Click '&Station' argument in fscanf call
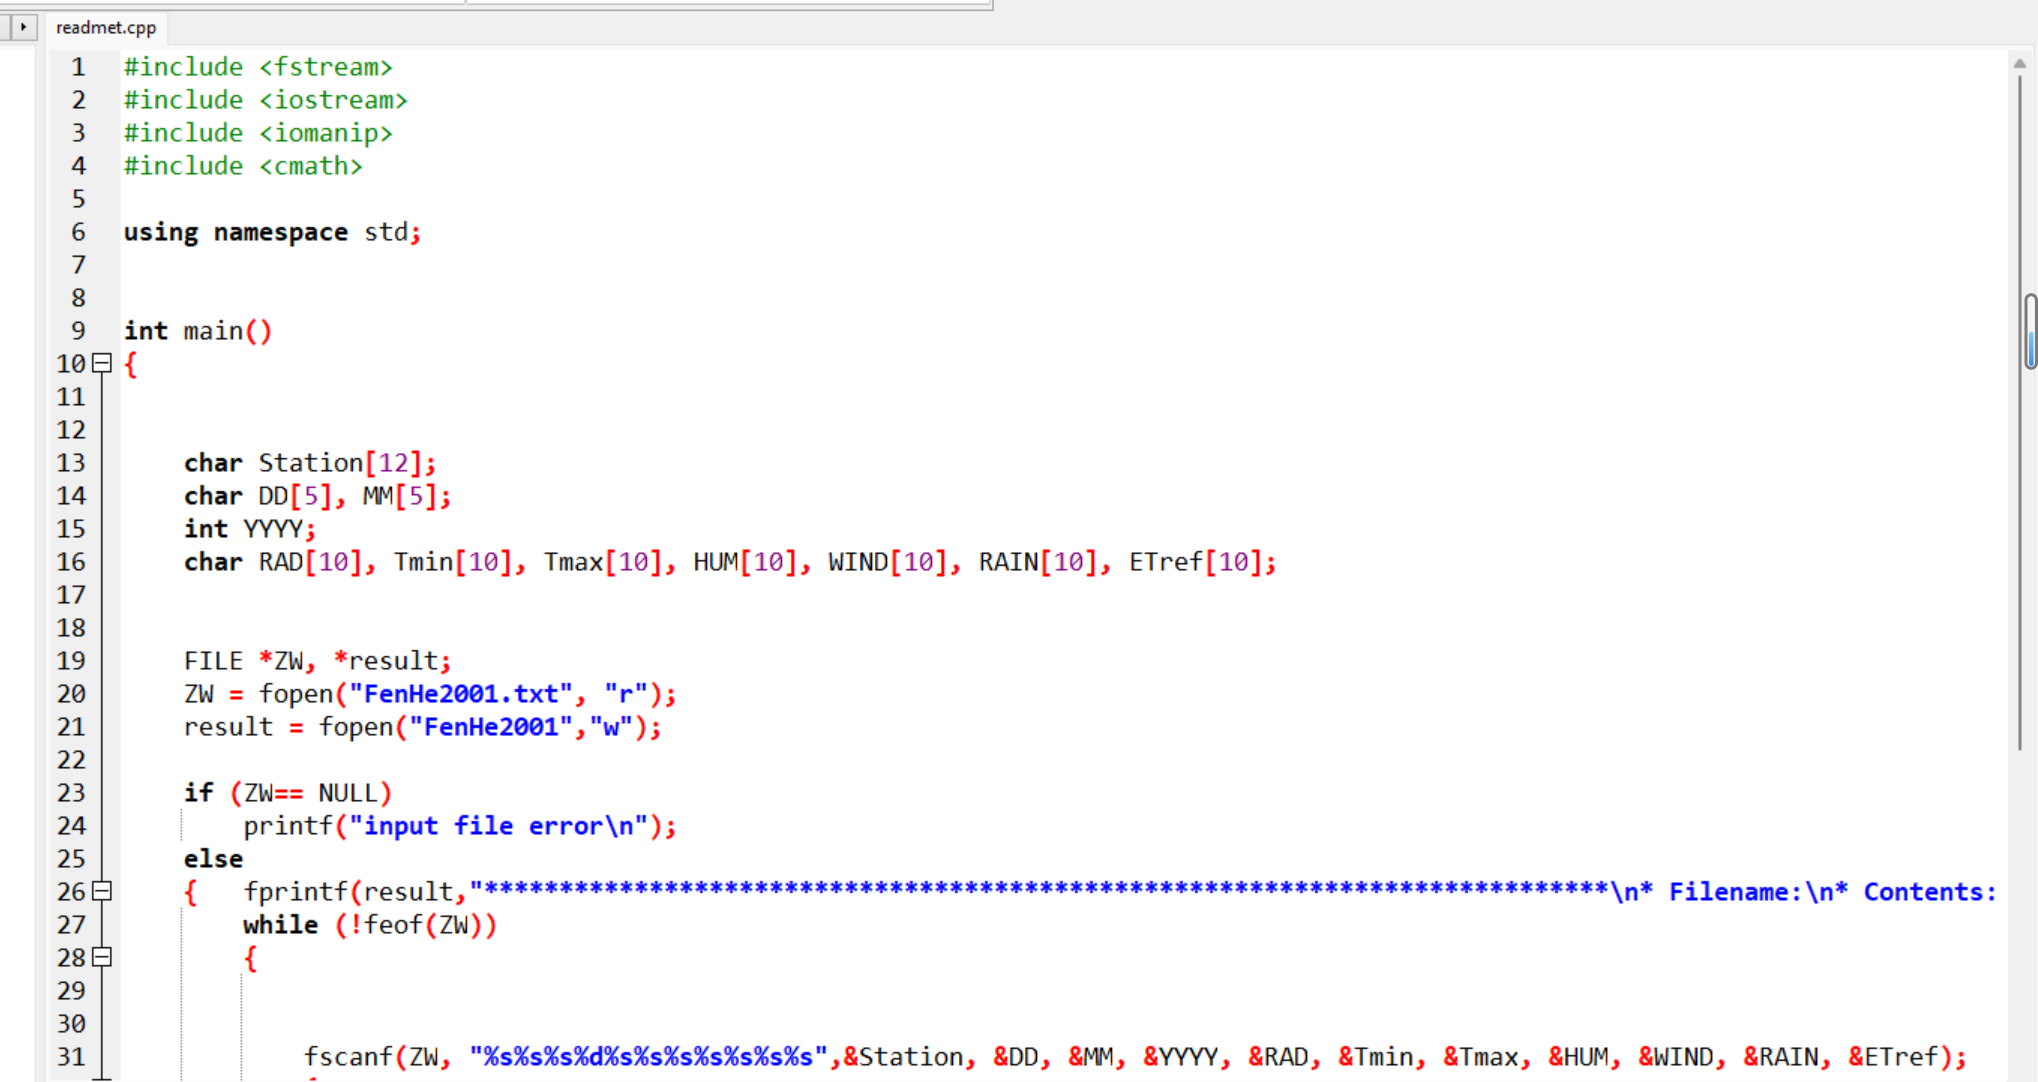 [x=903, y=1057]
